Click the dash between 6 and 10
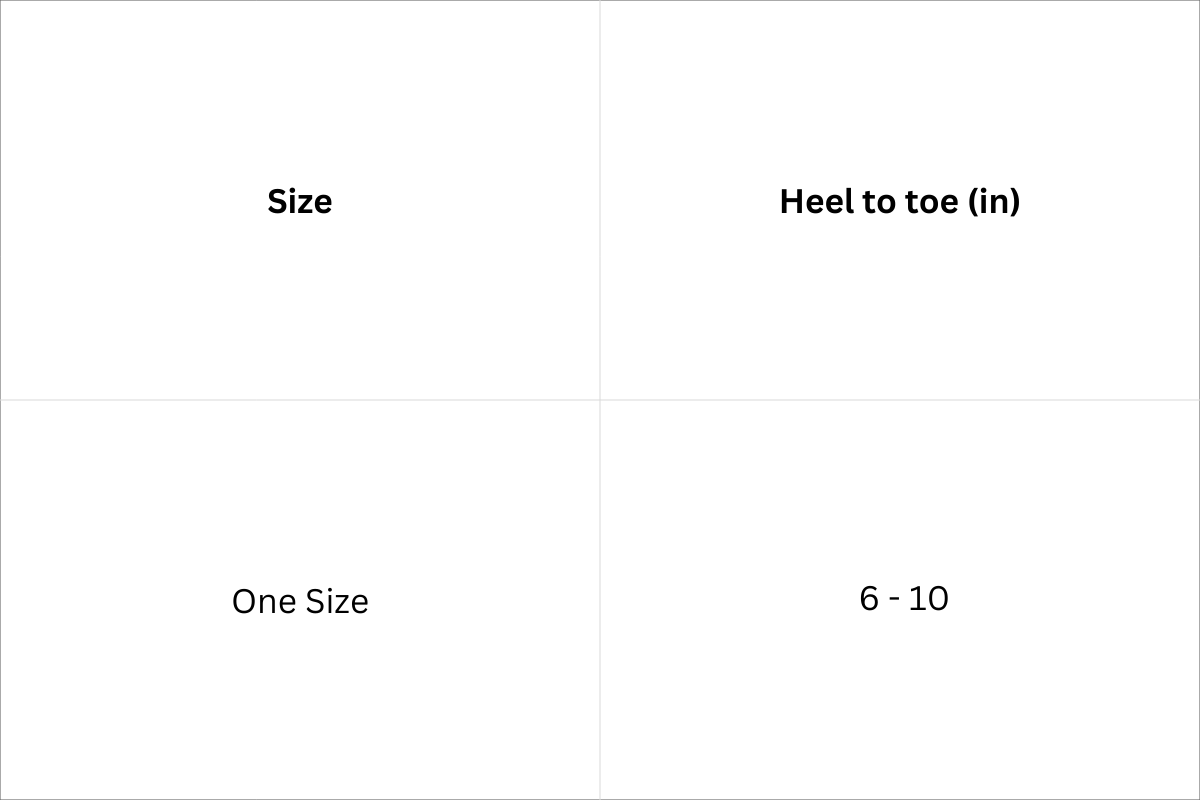The height and width of the screenshot is (800, 1200). point(894,599)
